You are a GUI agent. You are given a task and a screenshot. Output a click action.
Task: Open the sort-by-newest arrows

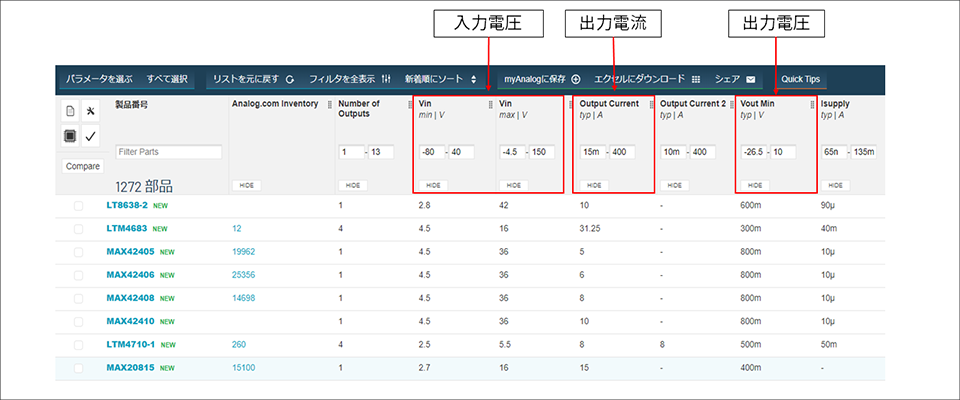[x=473, y=80]
